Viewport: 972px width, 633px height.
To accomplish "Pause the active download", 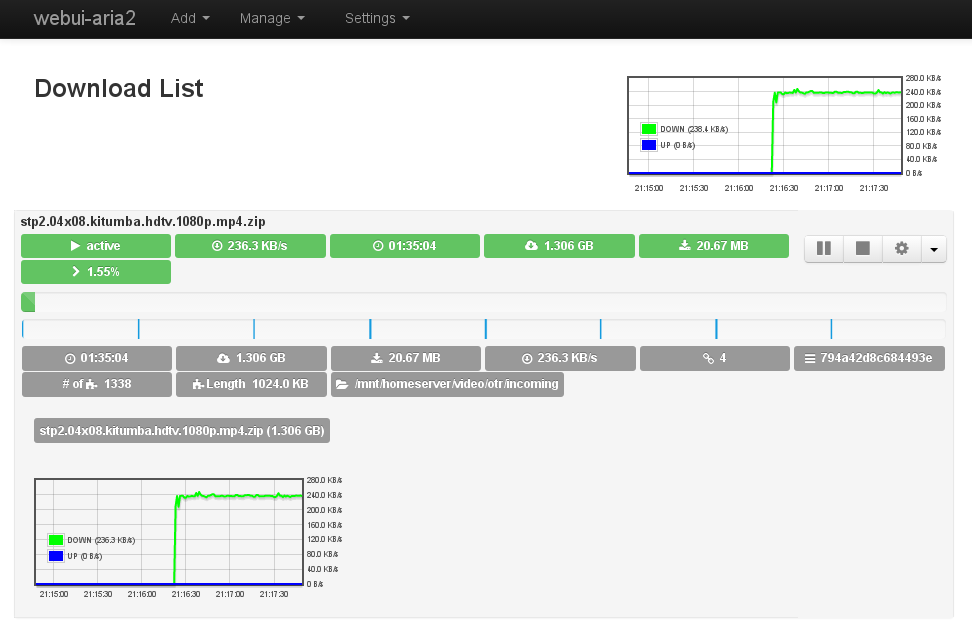I will click(824, 249).
